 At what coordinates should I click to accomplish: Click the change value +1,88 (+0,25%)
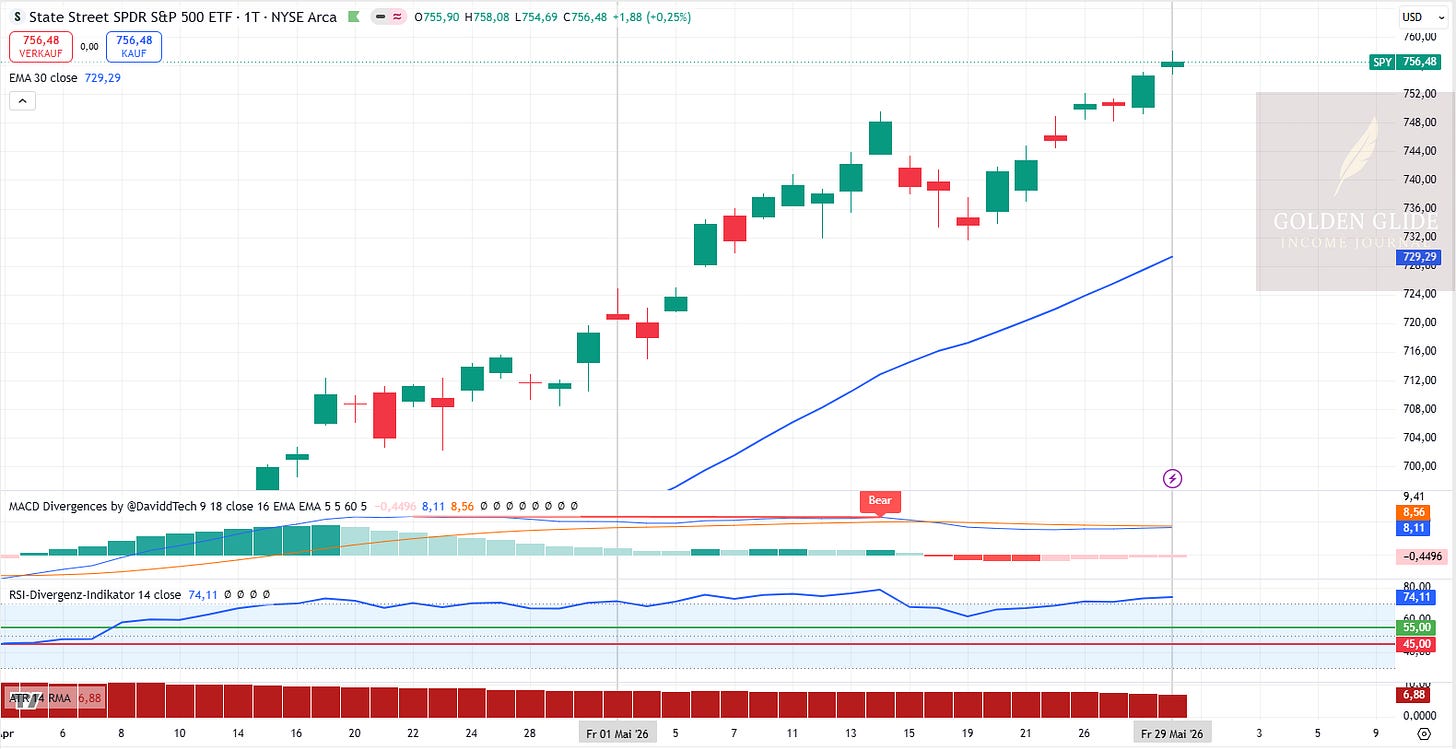[x=653, y=17]
